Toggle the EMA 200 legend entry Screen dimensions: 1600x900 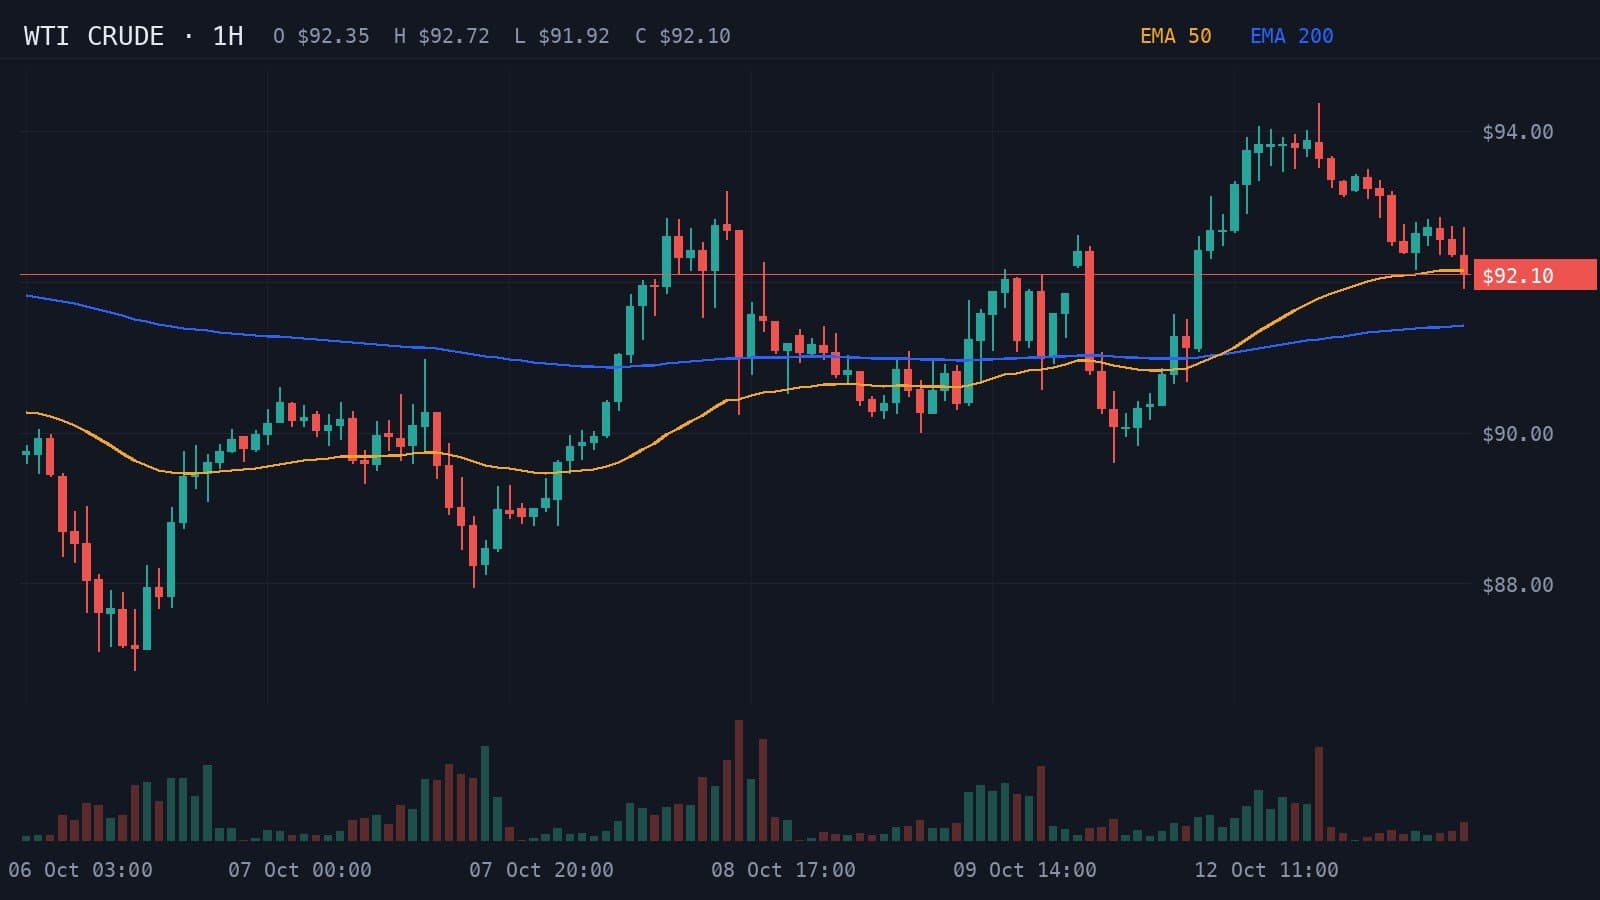tap(1292, 36)
